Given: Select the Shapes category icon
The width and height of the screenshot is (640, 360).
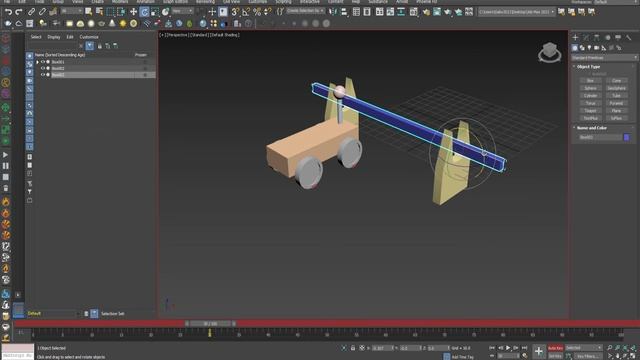Looking at the screenshot, I should tap(582, 48).
